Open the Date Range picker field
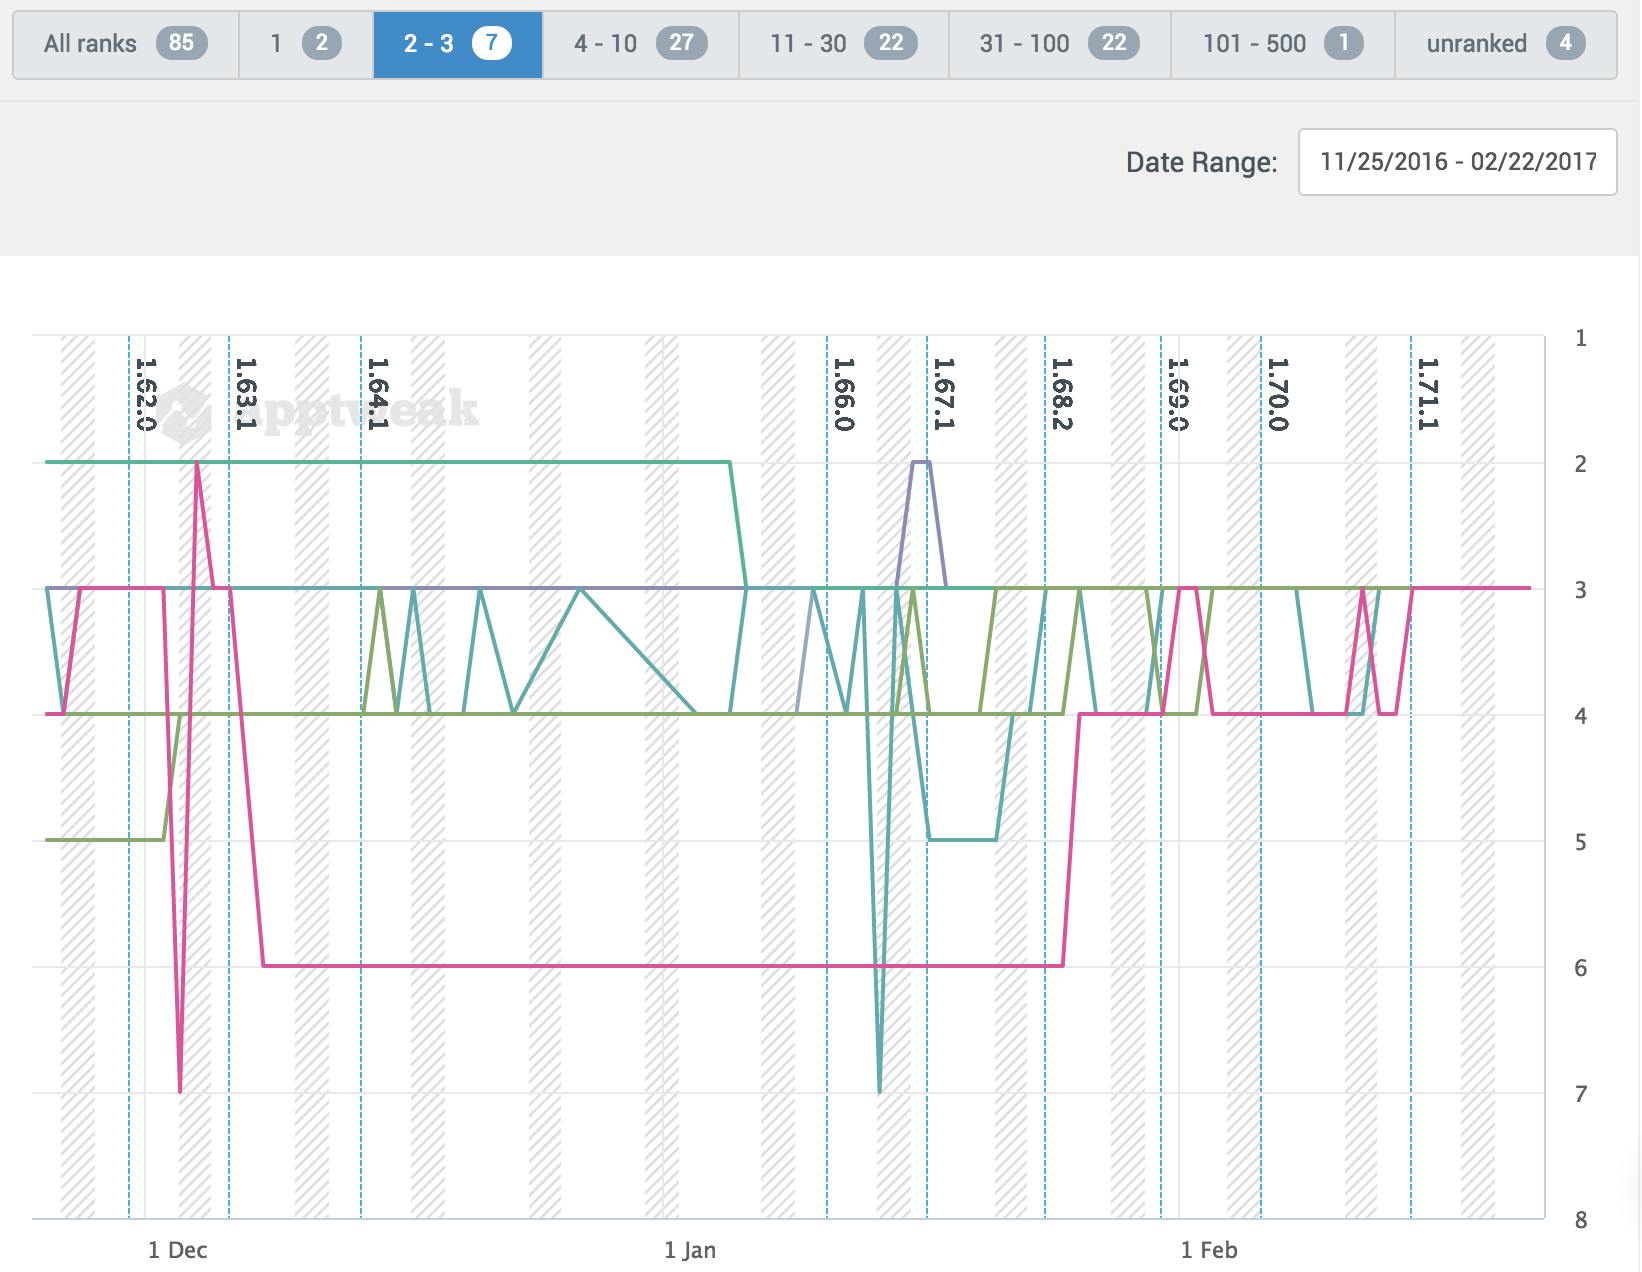This screenshot has height=1272, width=1642. [1457, 162]
